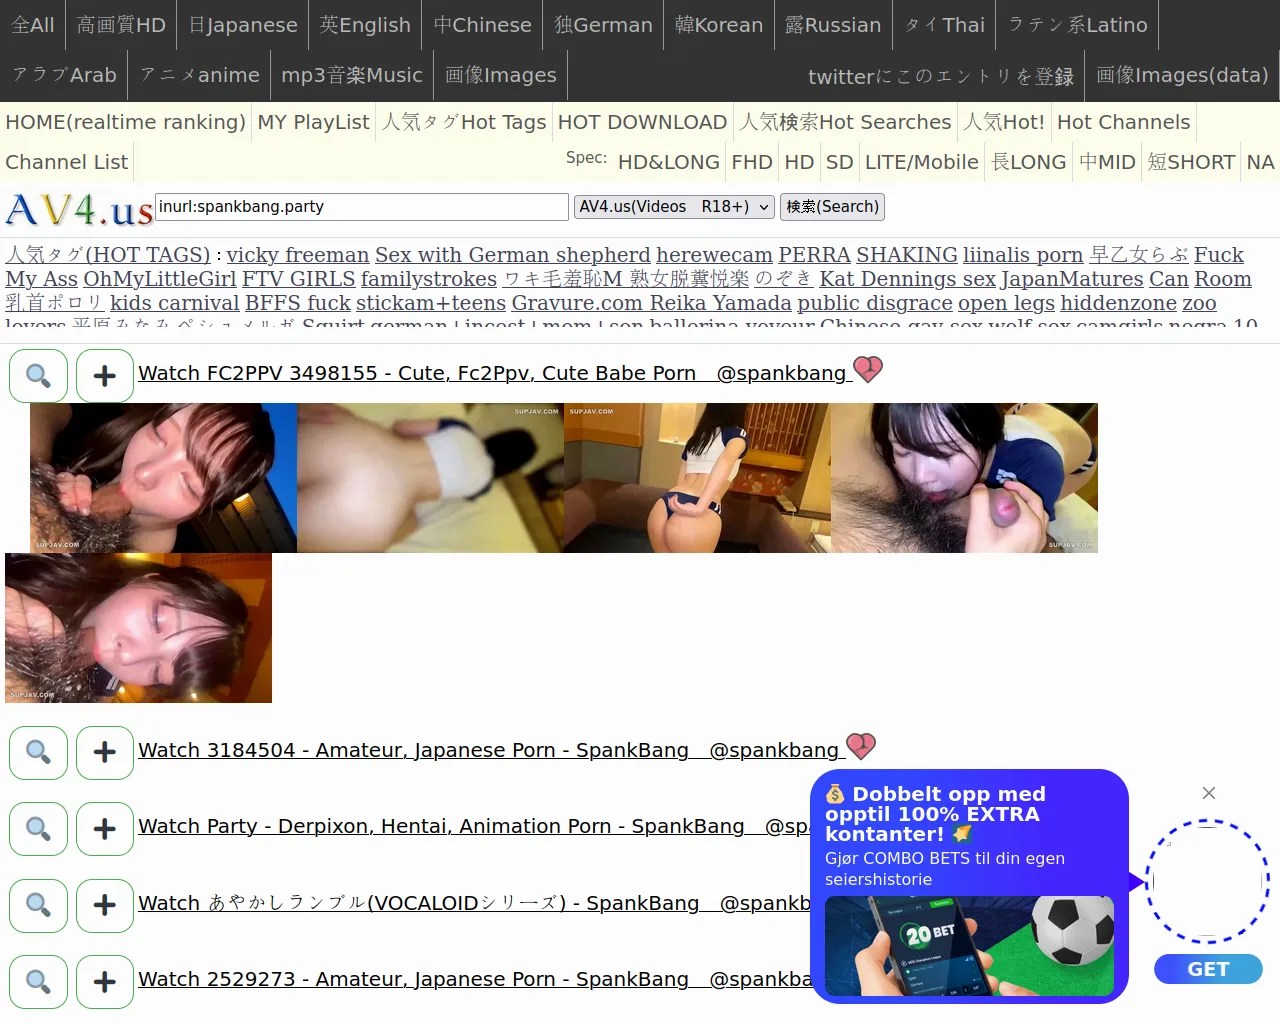Click the plus icon on the VOCALOID row
Viewport: 1280px width, 1024px height.
[x=105, y=906]
